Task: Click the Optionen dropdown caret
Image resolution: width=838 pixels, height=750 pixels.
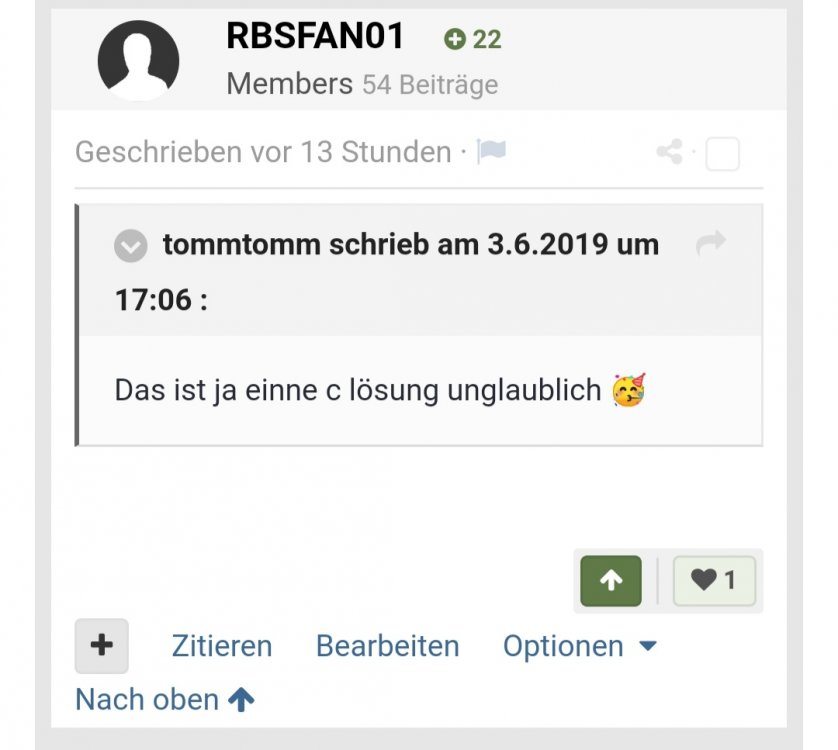Action: click(x=648, y=646)
